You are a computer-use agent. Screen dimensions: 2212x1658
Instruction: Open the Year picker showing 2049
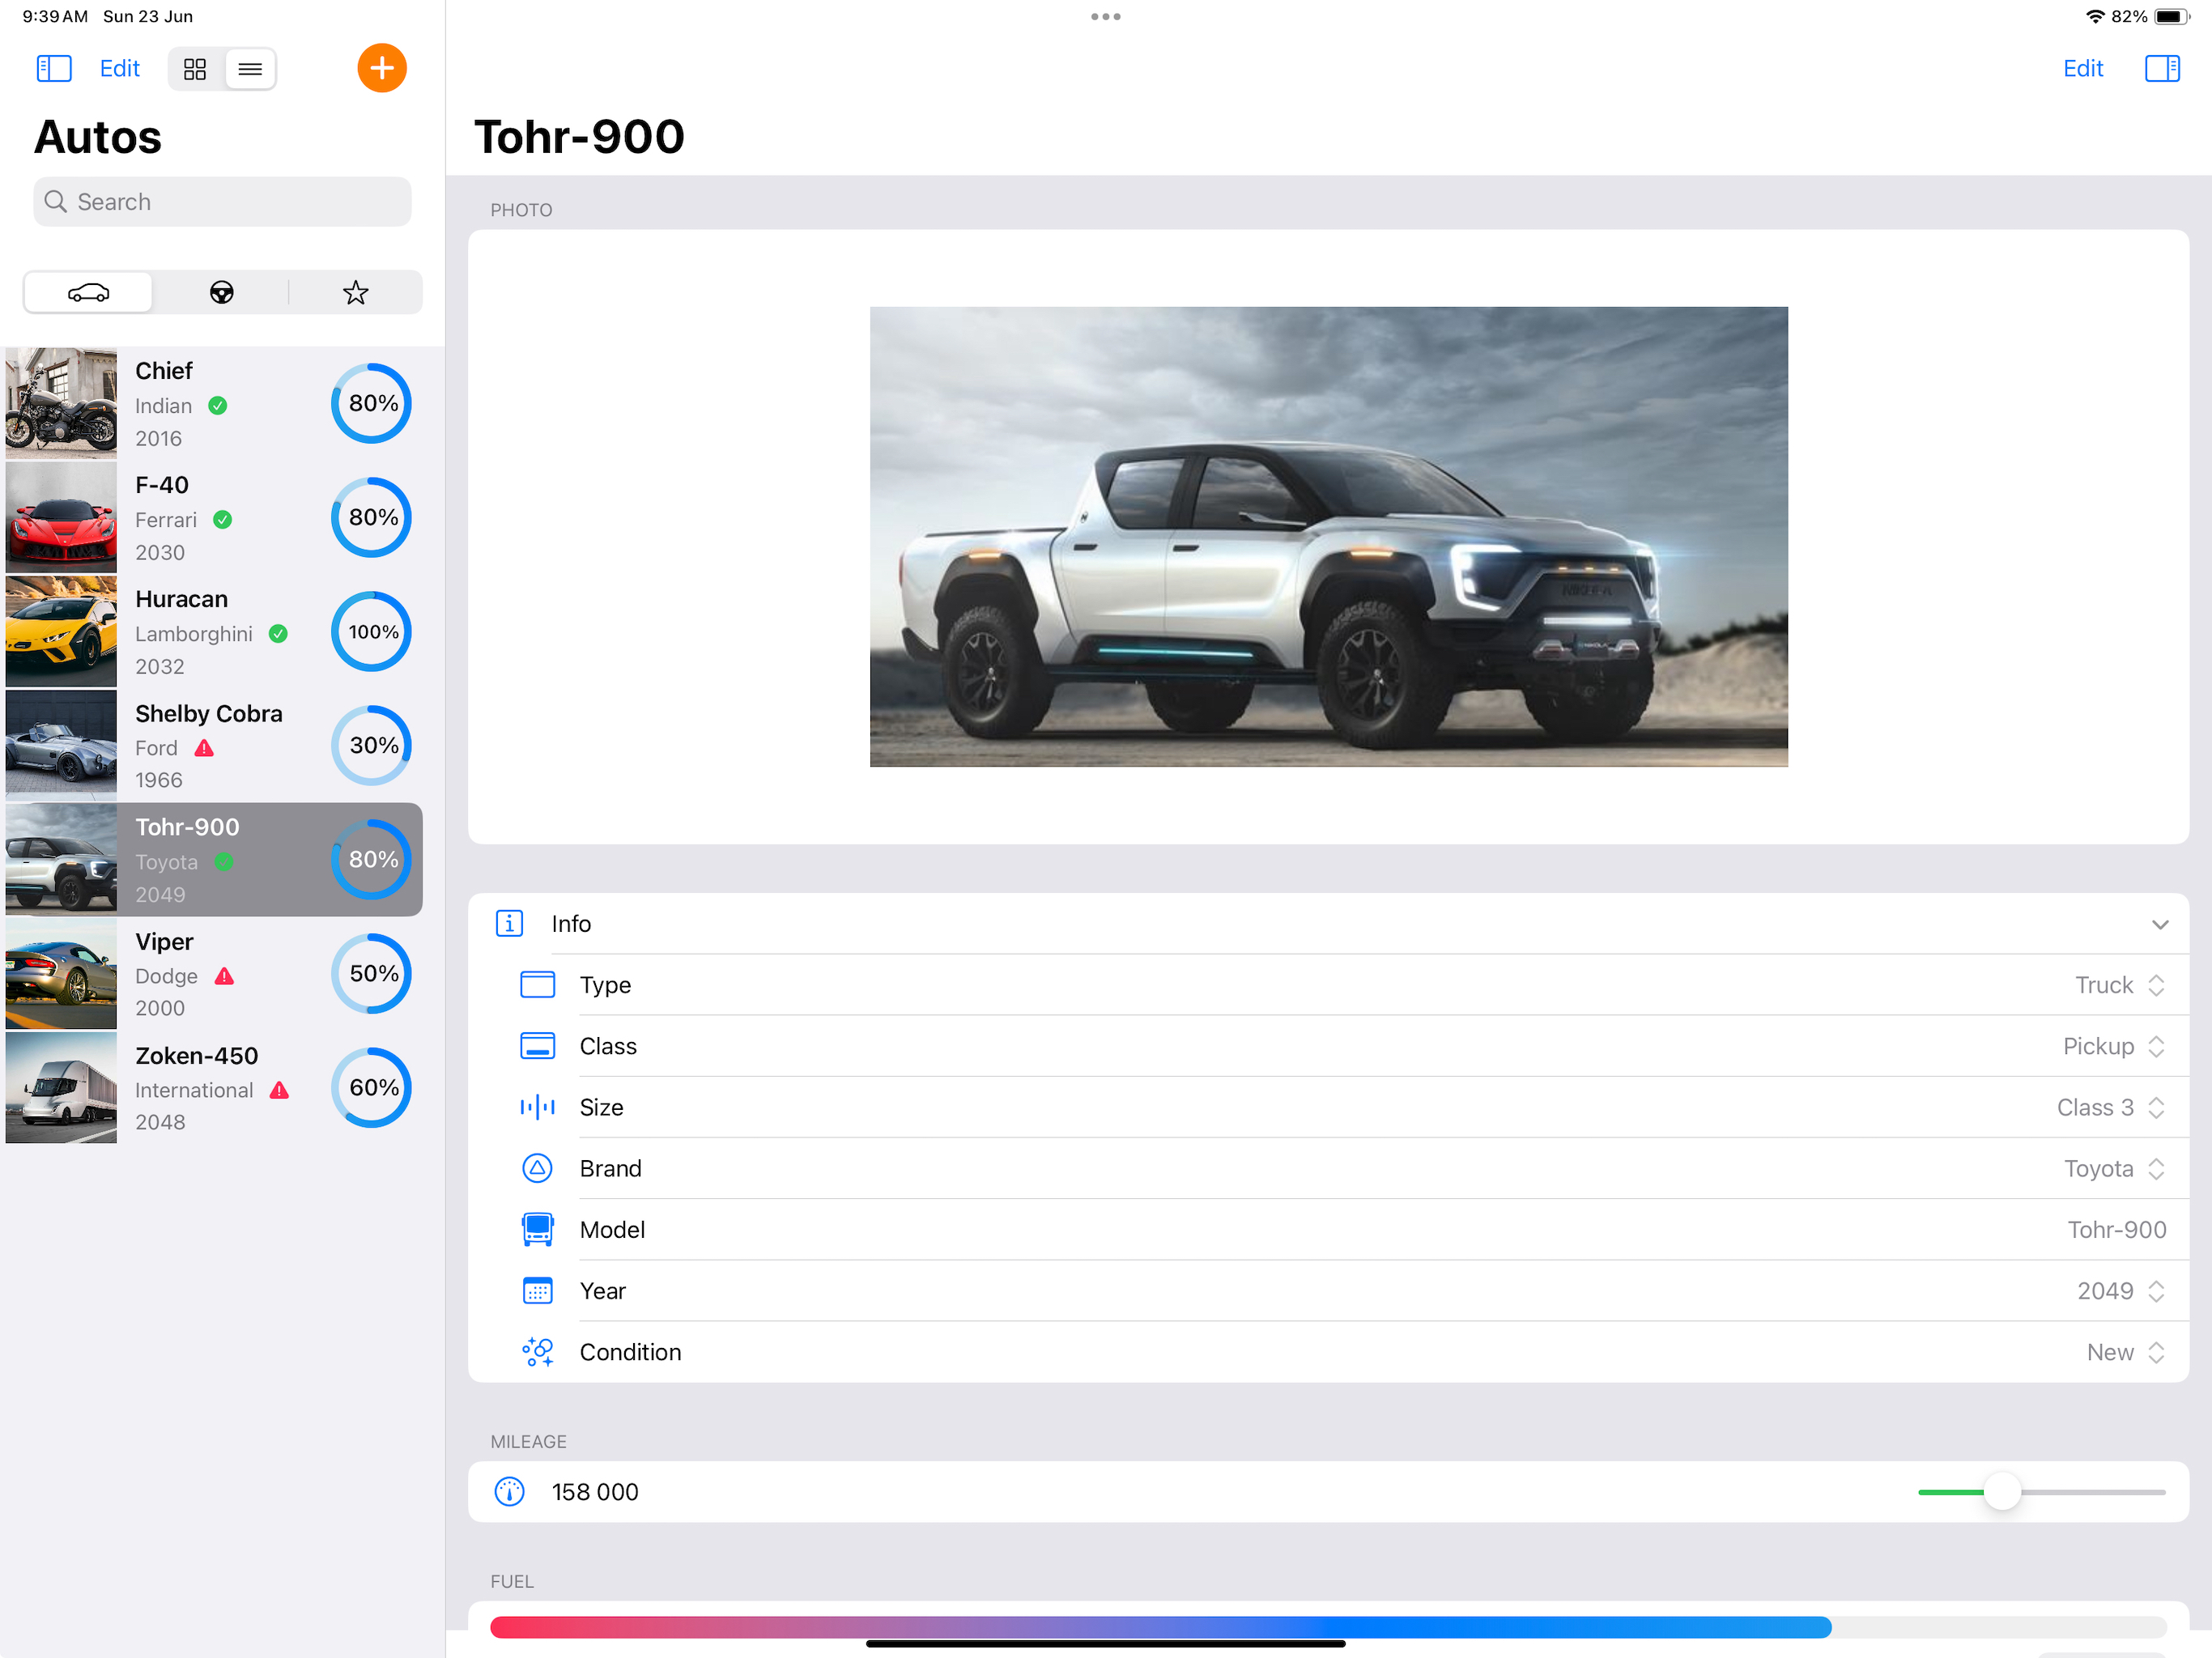pos(2121,1290)
